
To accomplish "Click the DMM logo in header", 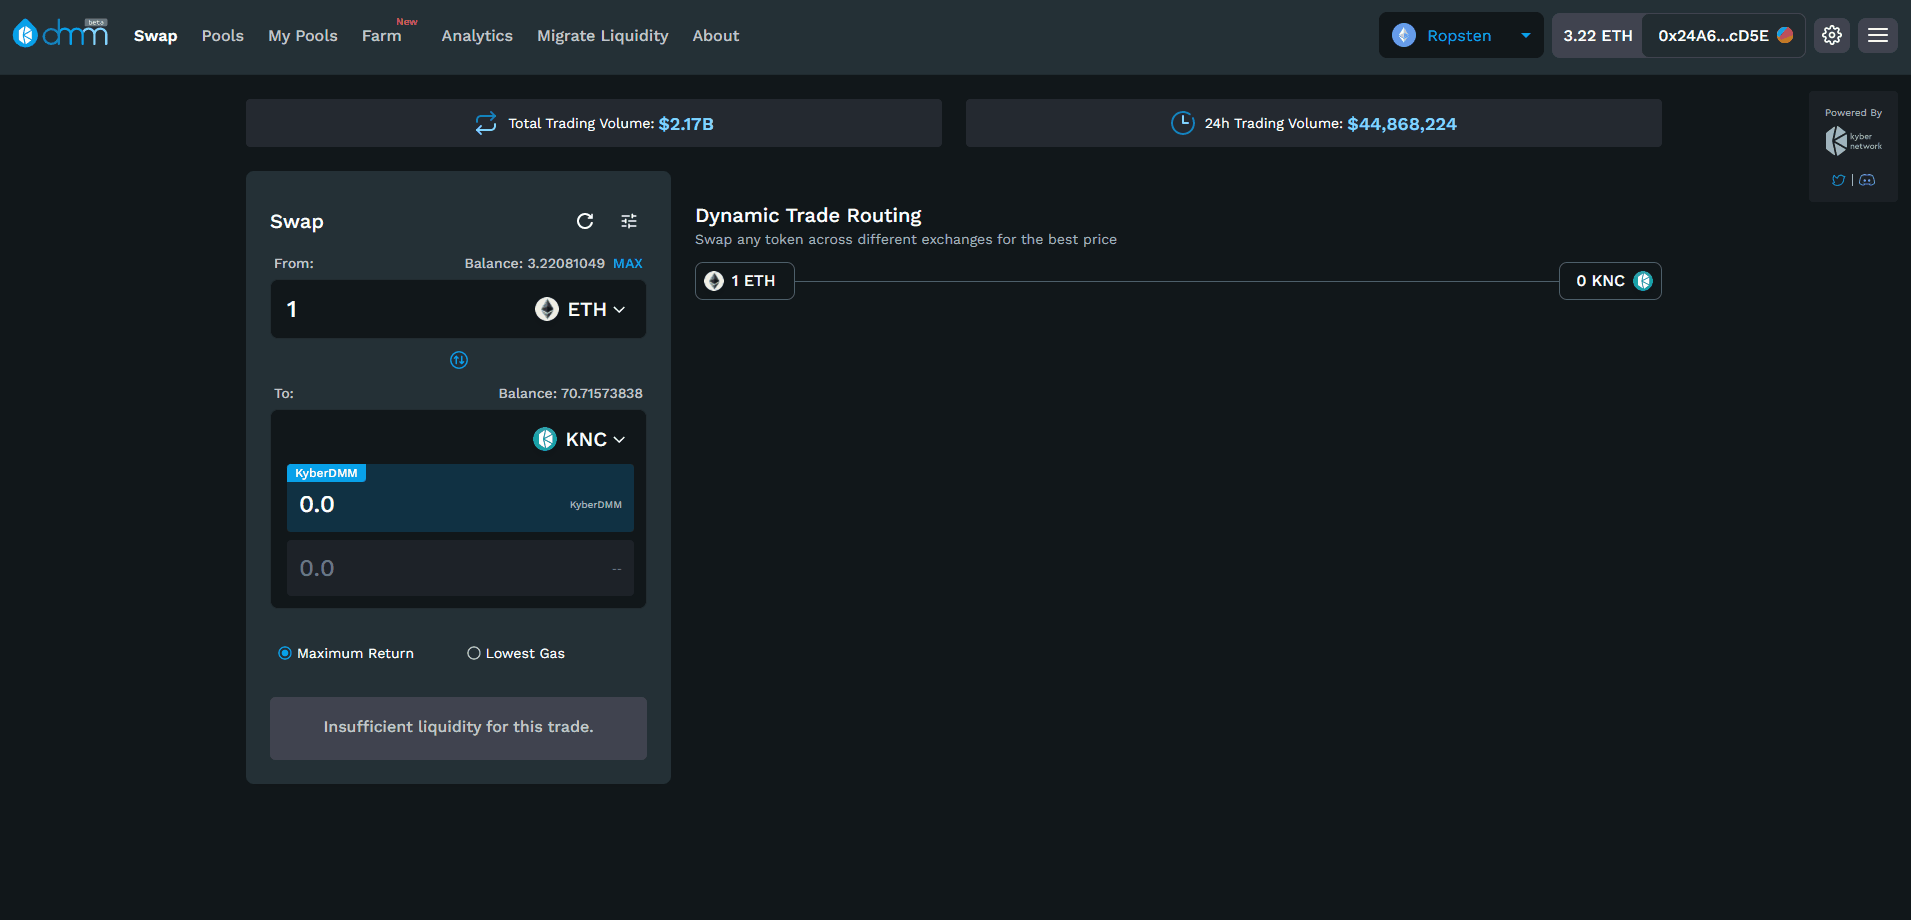I will coord(60,34).
